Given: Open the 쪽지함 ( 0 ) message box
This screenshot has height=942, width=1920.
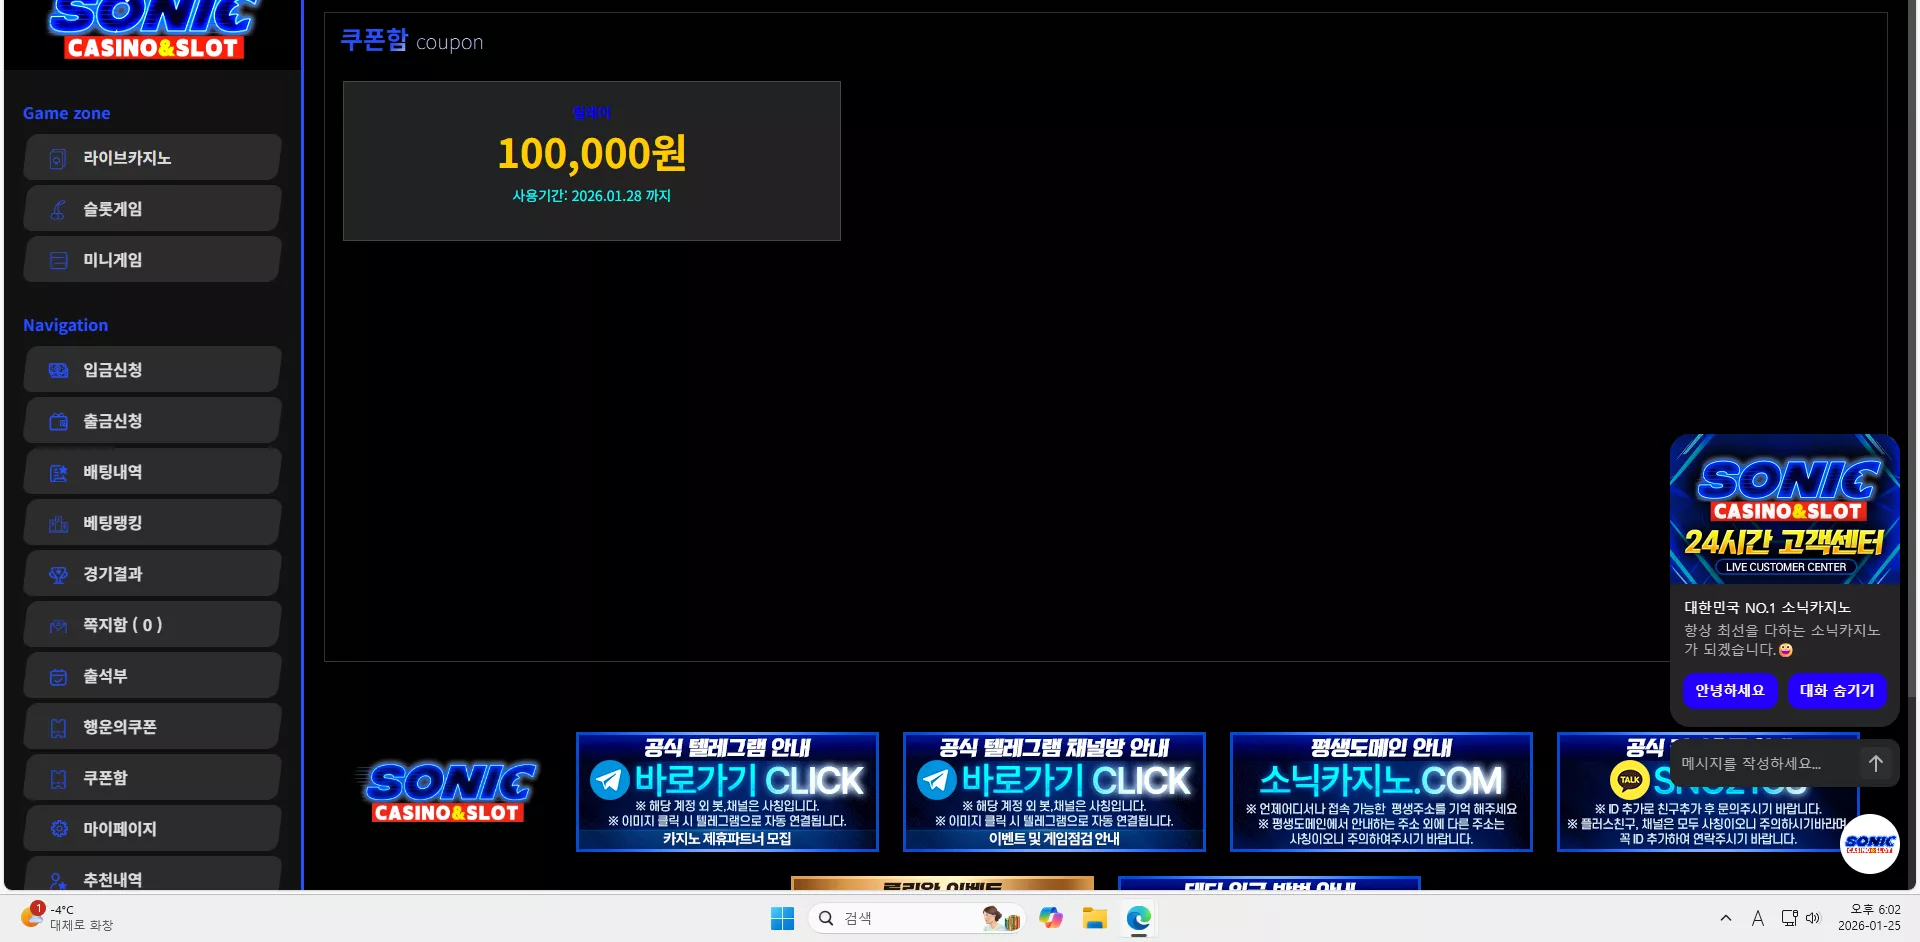Looking at the screenshot, I should point(152,625).
